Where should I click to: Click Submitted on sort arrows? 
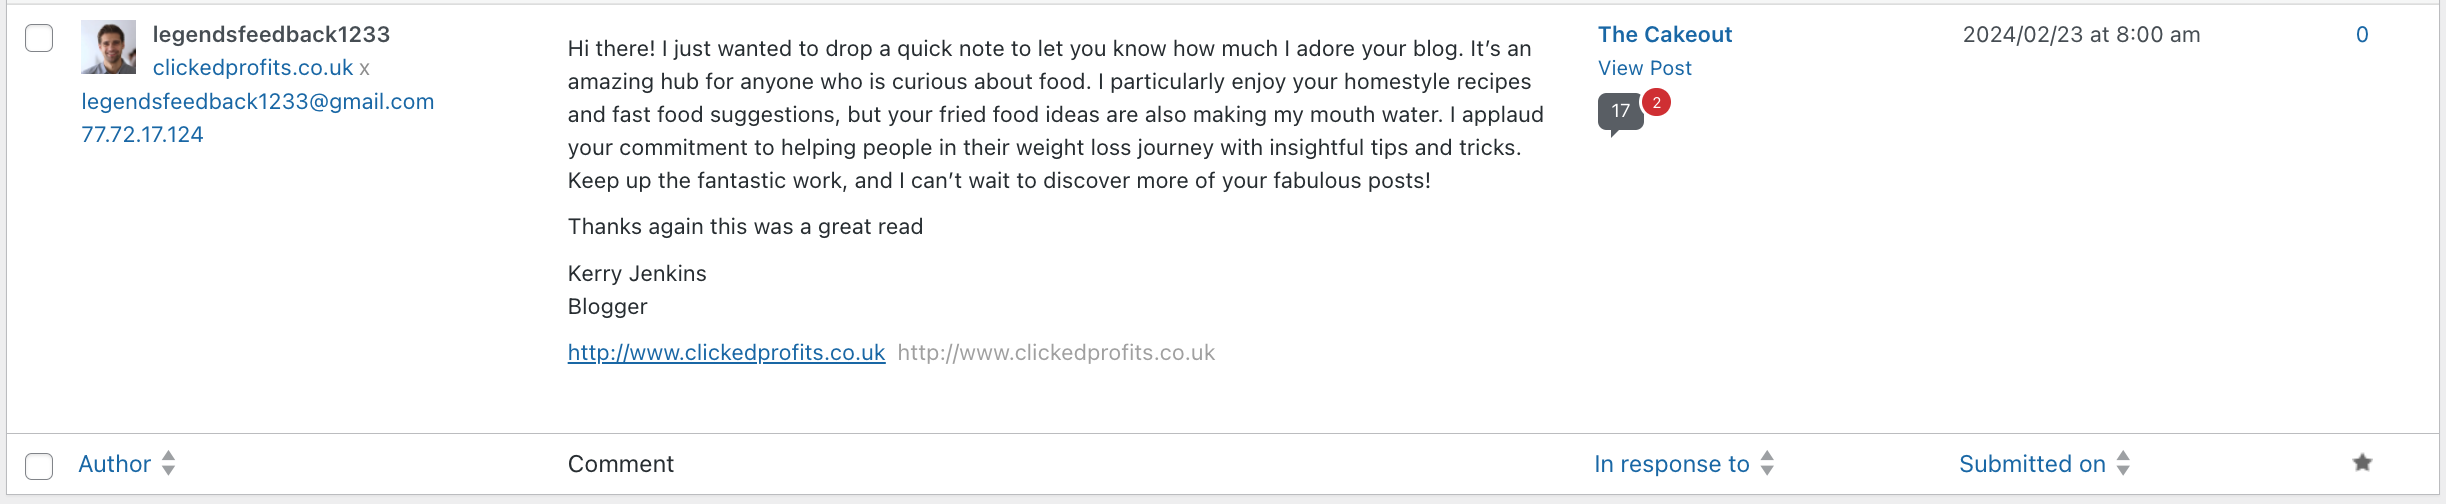click(x=2123, y=463)
